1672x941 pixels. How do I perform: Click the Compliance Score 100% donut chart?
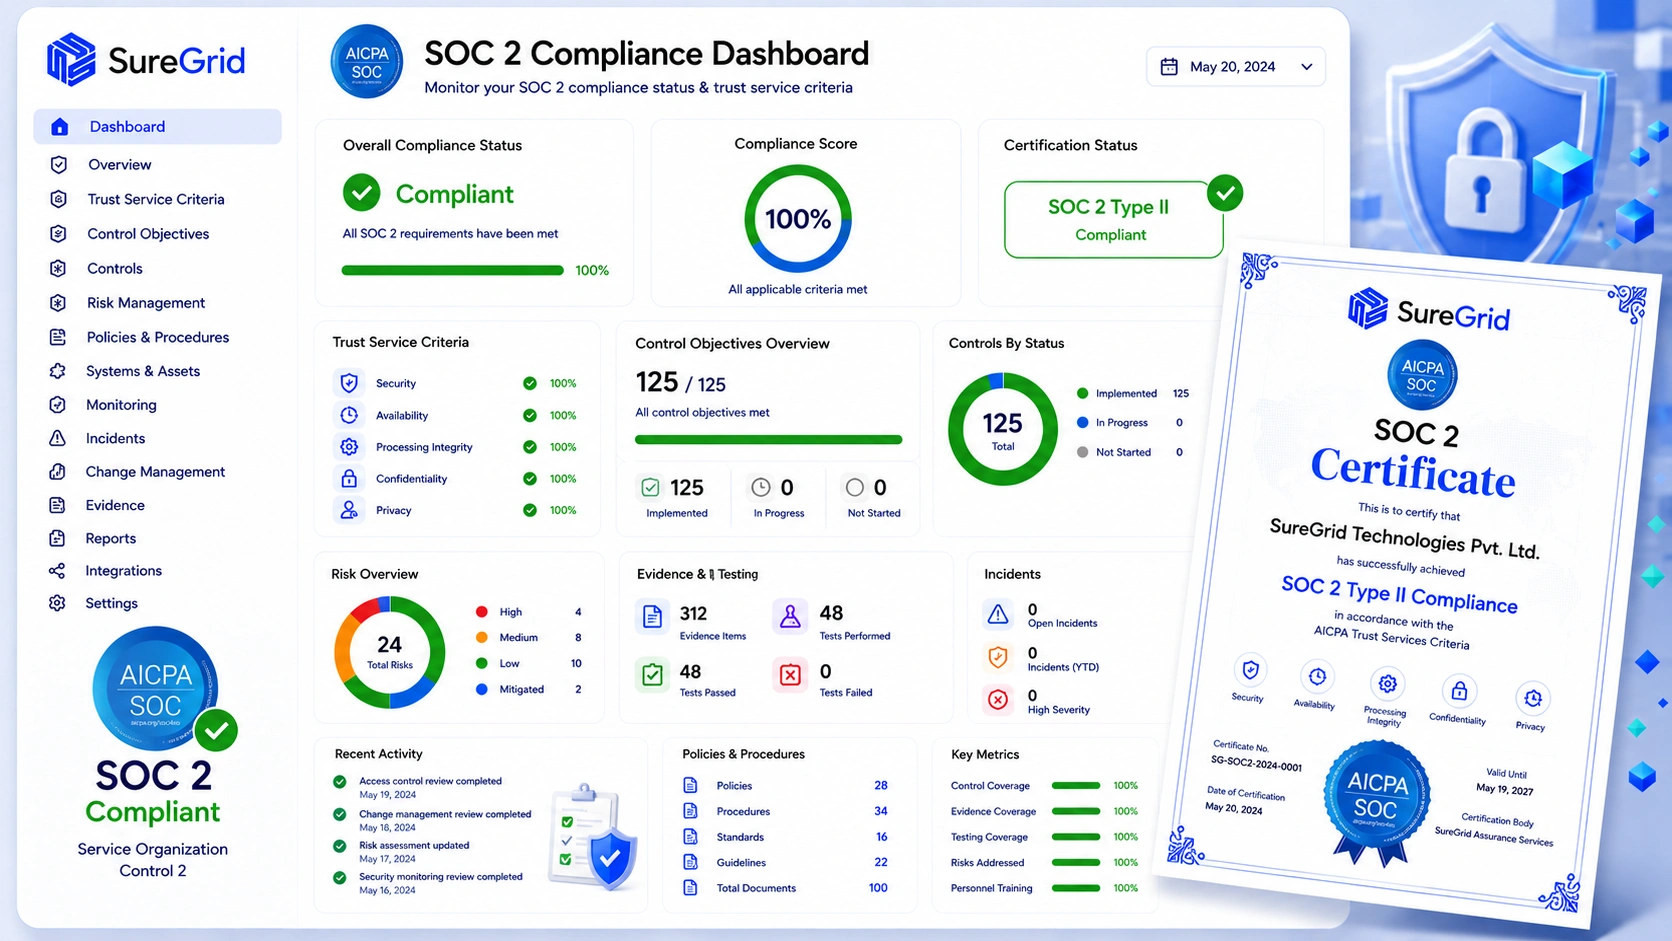[x=798, y=219]
